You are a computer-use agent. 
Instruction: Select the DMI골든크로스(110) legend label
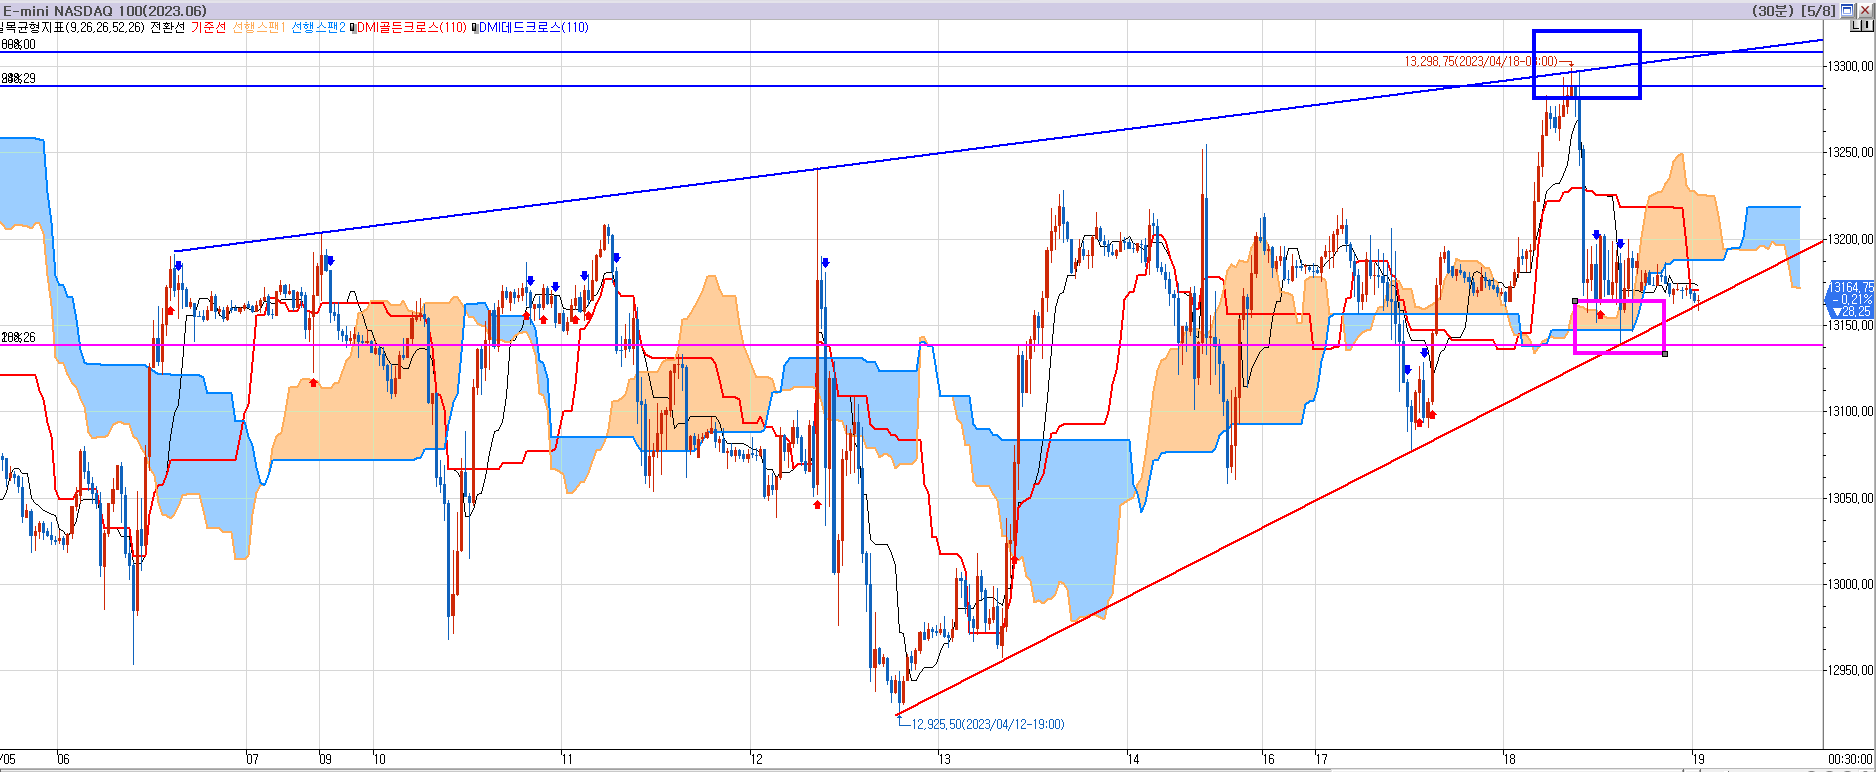412,27
